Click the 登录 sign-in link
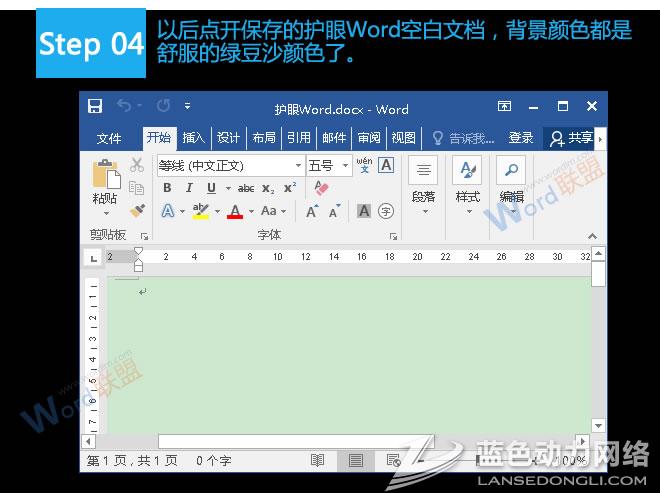660x493 pixels. pos(521,138)
